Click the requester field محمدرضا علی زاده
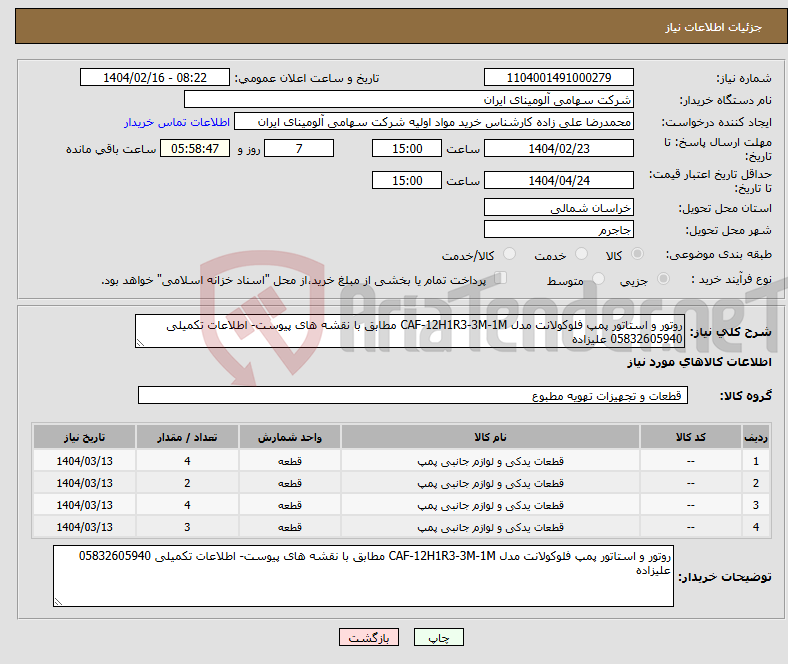Viewport: 788px width, 664px height. [434, 122]
